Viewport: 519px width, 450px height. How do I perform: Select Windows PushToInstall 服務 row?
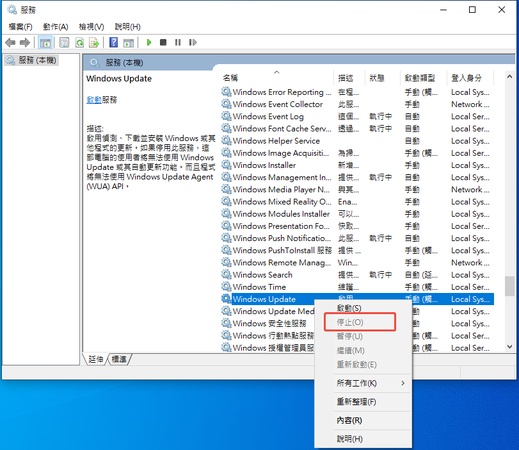click(x=357, y=250)
